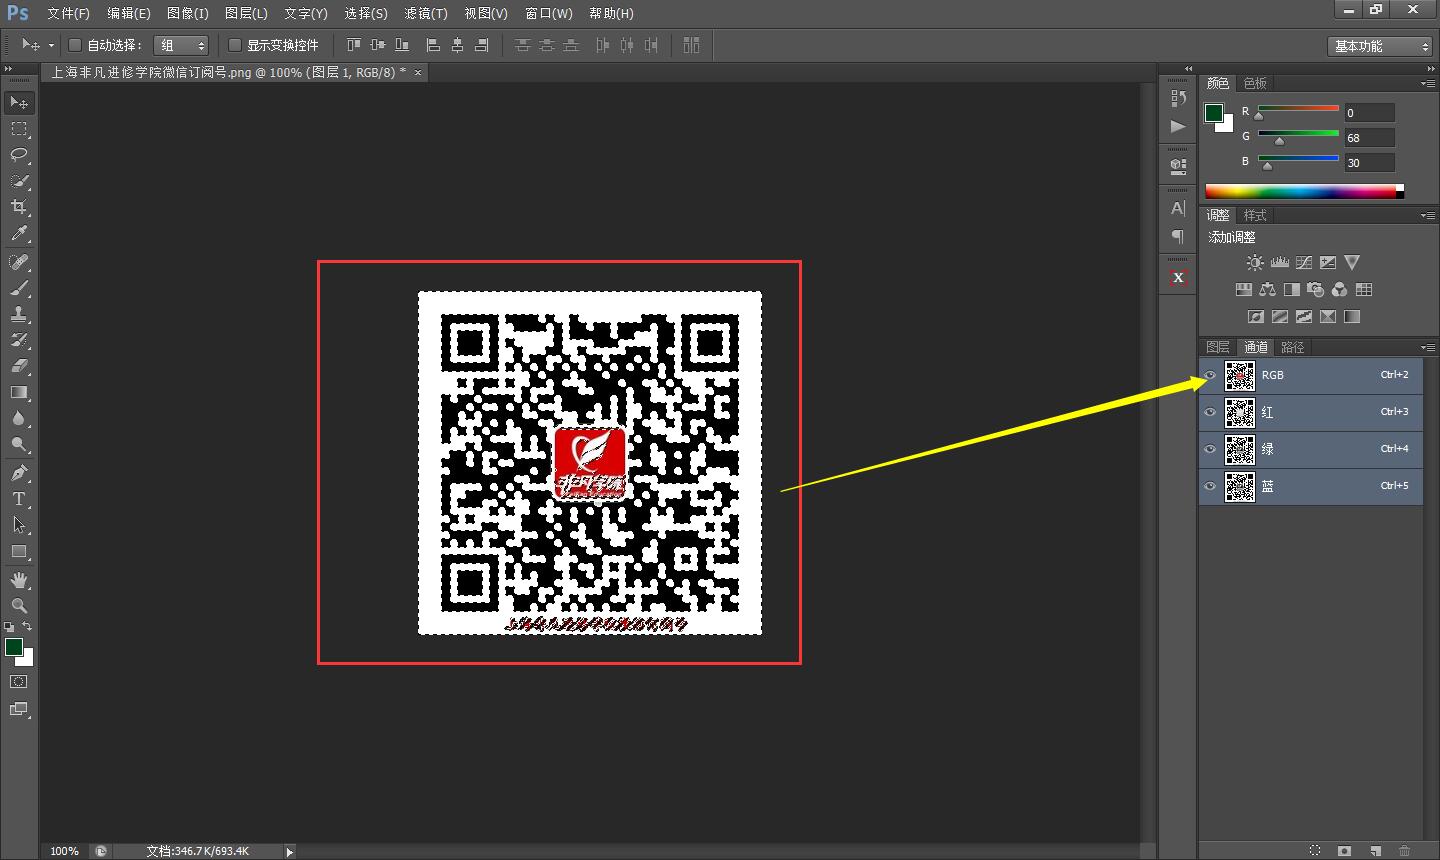
Task: Open the 图像(I) menu
Action: pos(188,13)
